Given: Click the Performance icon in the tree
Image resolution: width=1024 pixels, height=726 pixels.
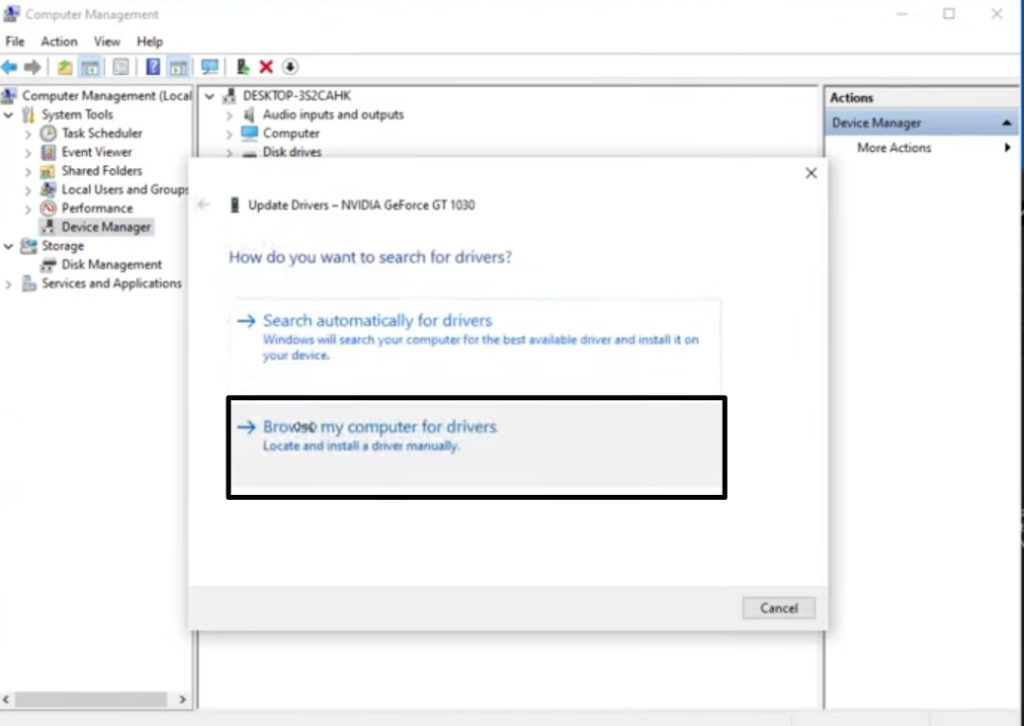Looking at the screenshot, I should (x=48, y=208).
